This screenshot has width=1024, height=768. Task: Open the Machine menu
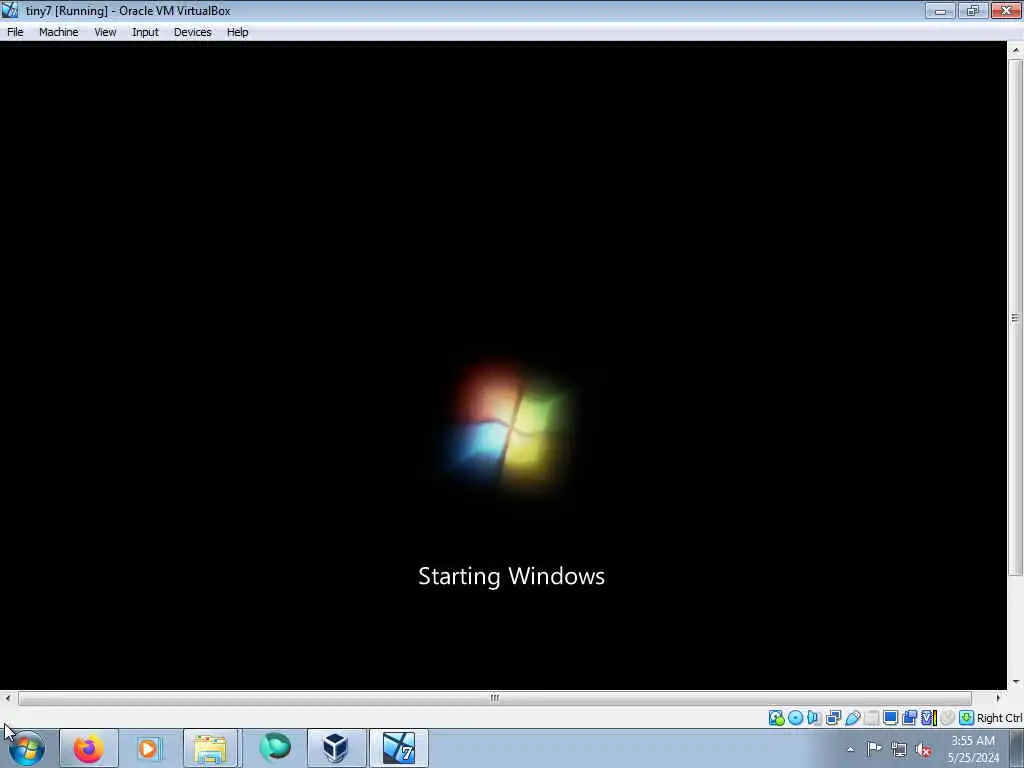click(59, 32)
